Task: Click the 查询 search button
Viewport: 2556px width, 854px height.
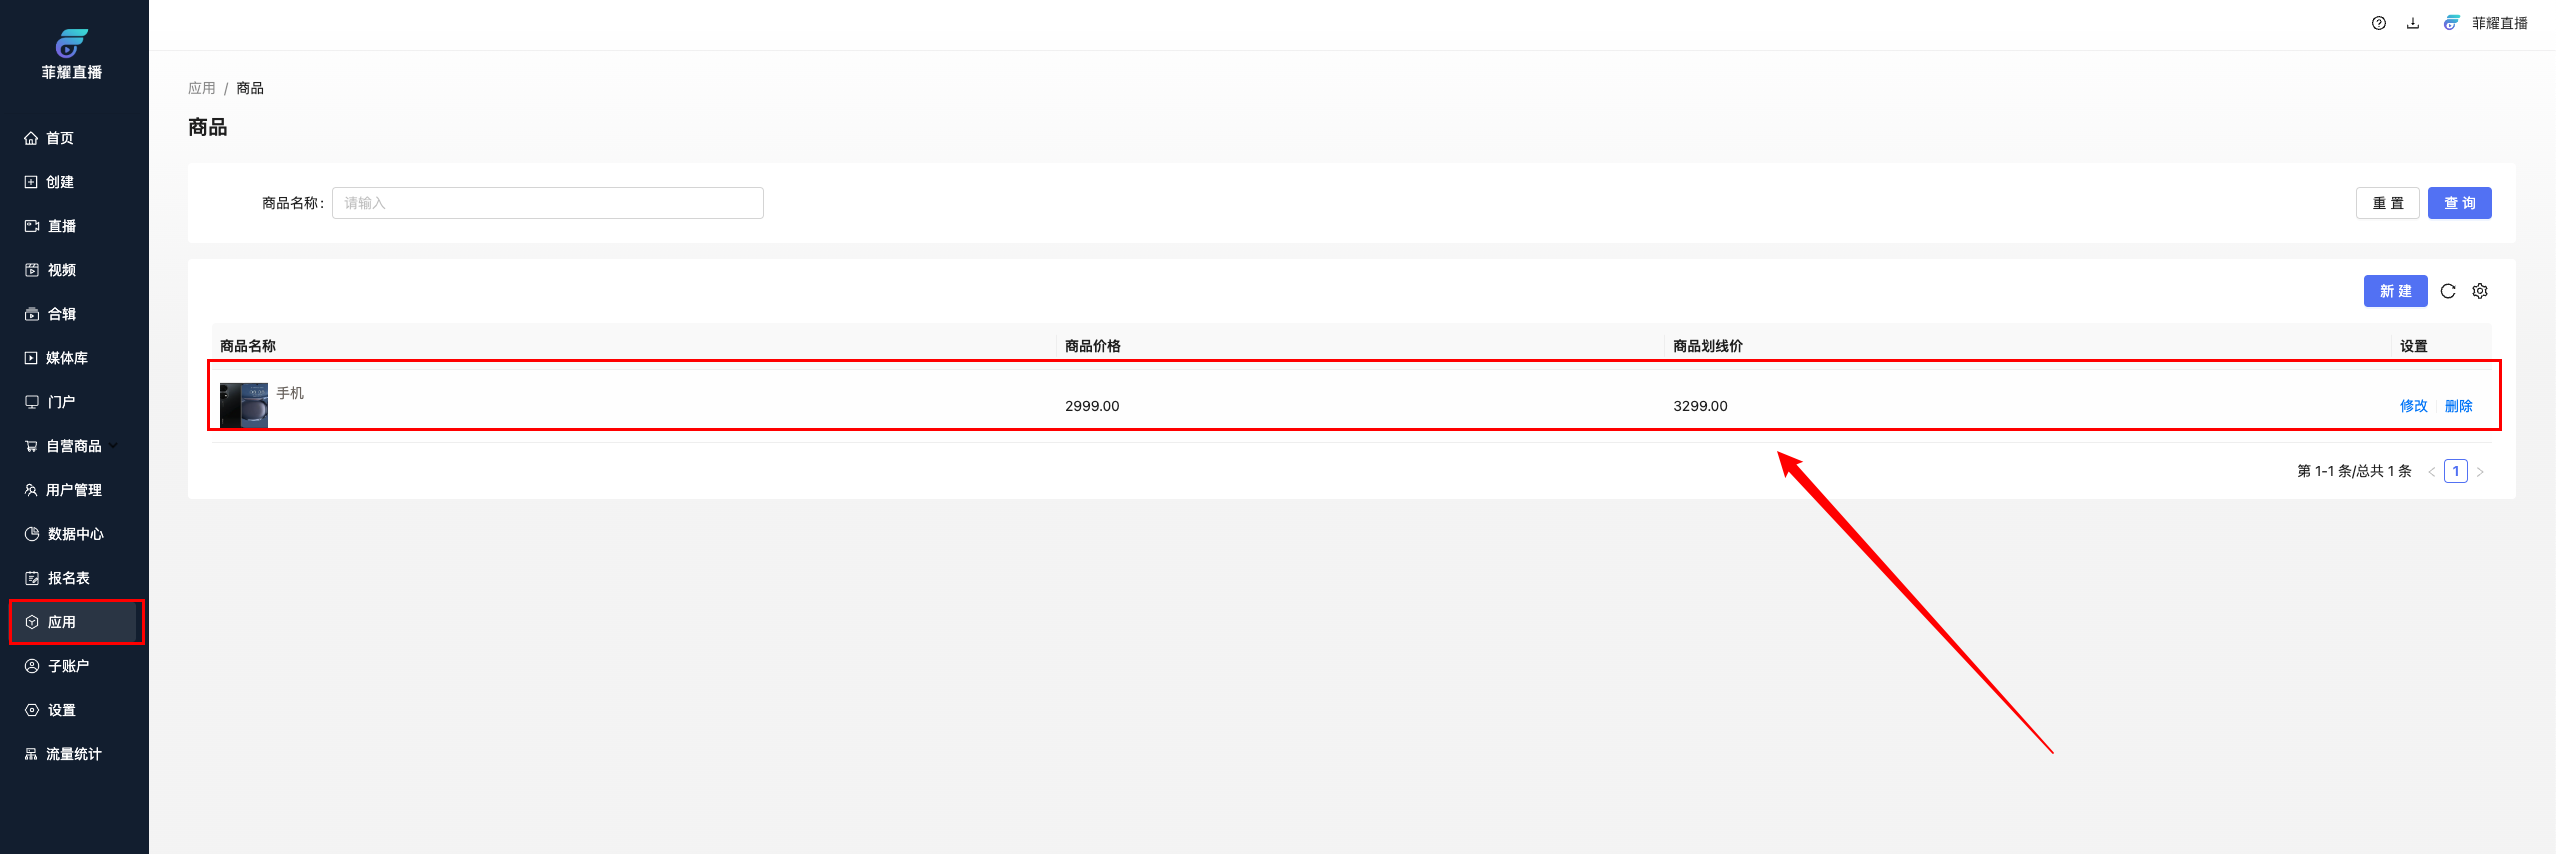Action: click(x=2459, y=203)
